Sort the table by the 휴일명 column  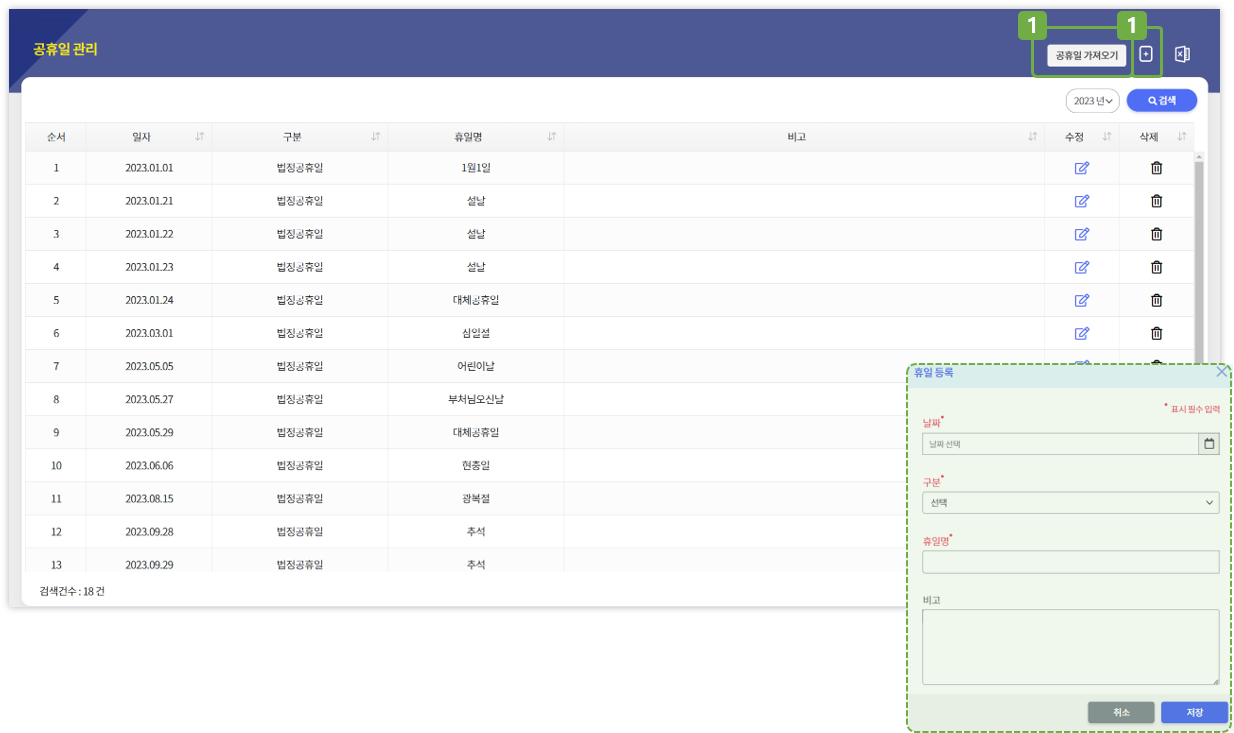pos(552,137)
